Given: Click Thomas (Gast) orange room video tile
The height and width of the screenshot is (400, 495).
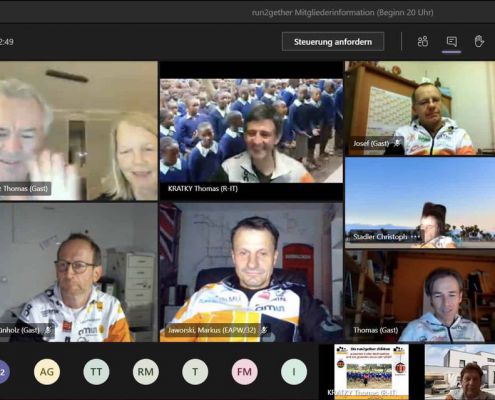Looking at the screenshot, I should click(x=420, y=296).
